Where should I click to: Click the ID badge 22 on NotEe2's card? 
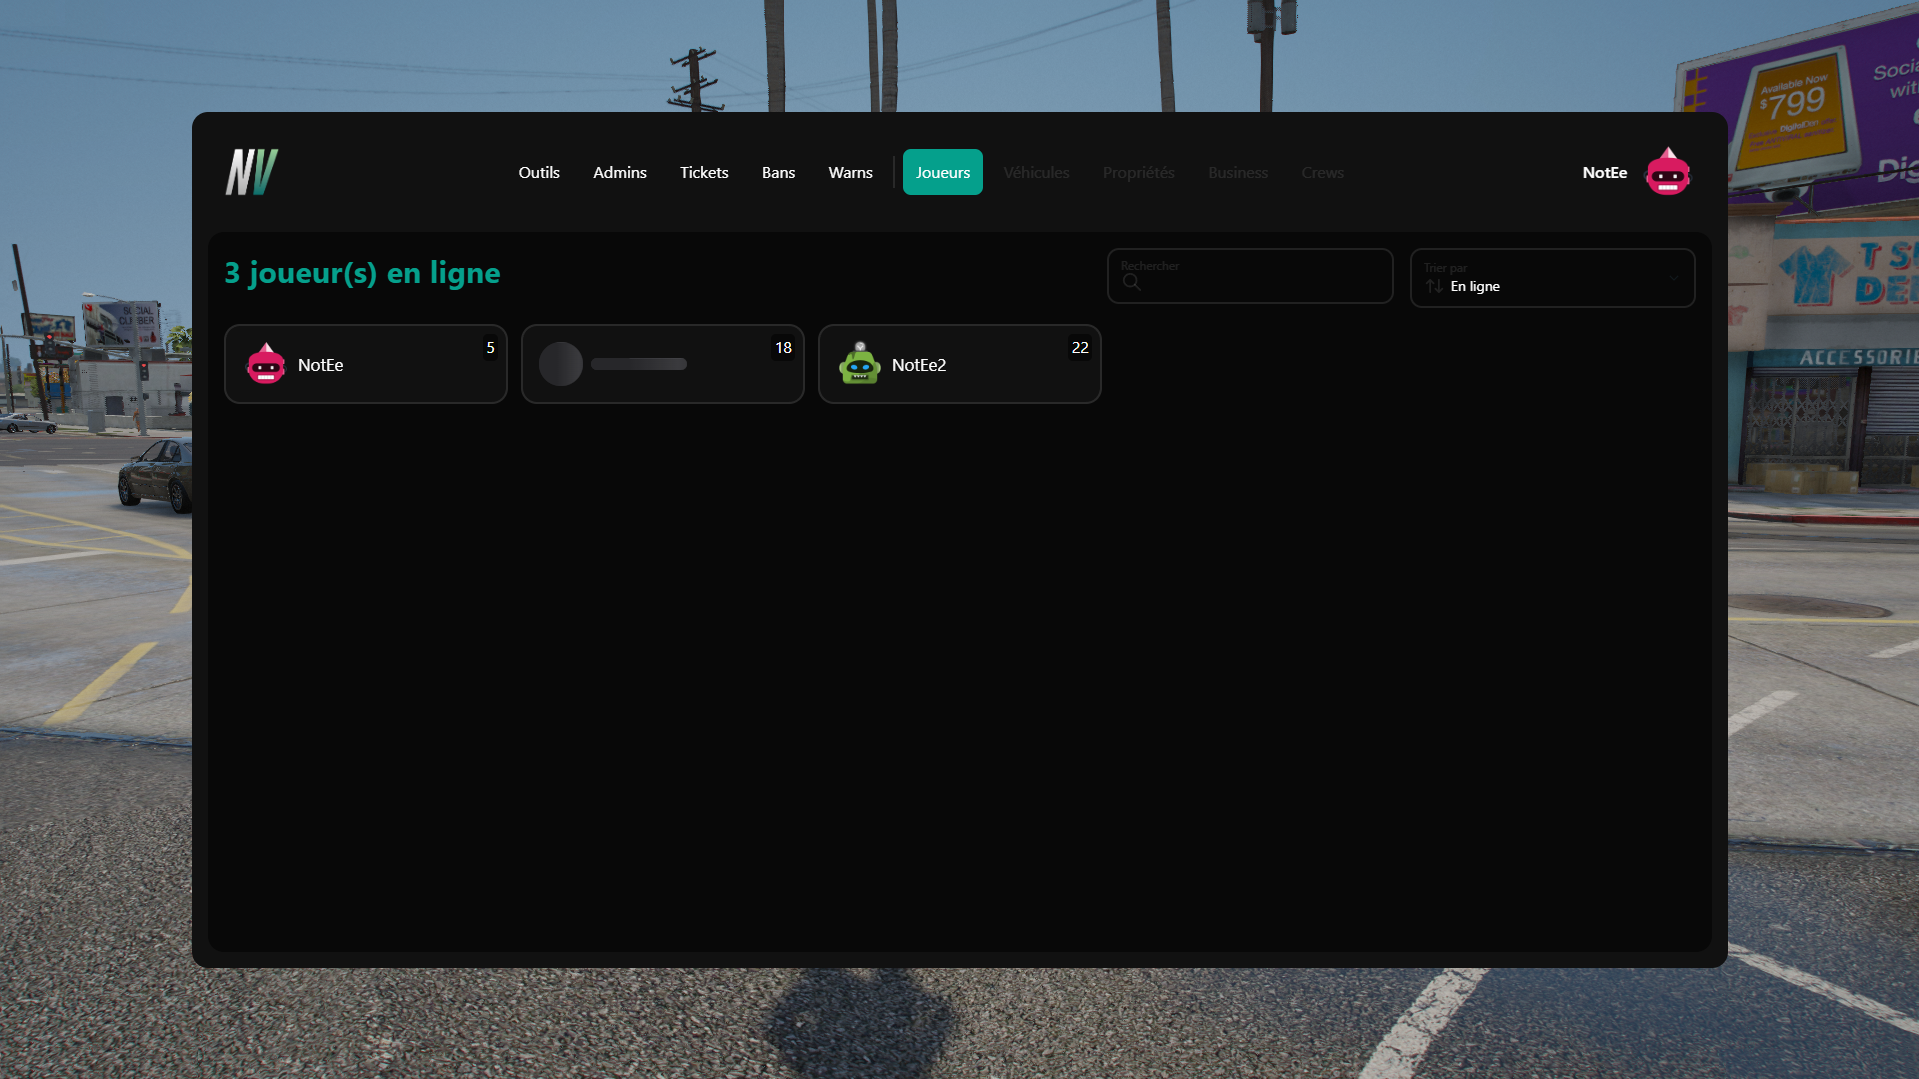[x=1080, y=348]
